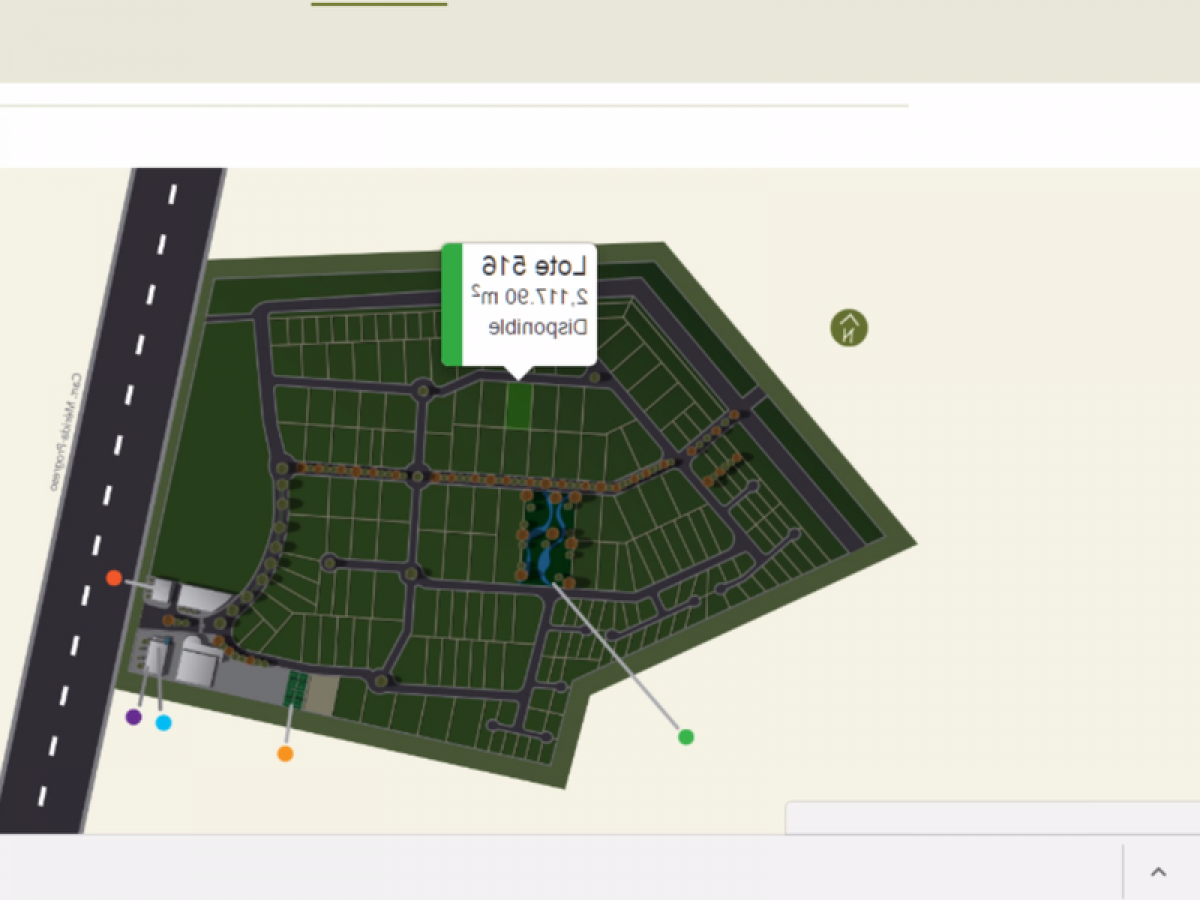Click the lake in the central park
Viewport: 1200px width, 900px height.
546,540
